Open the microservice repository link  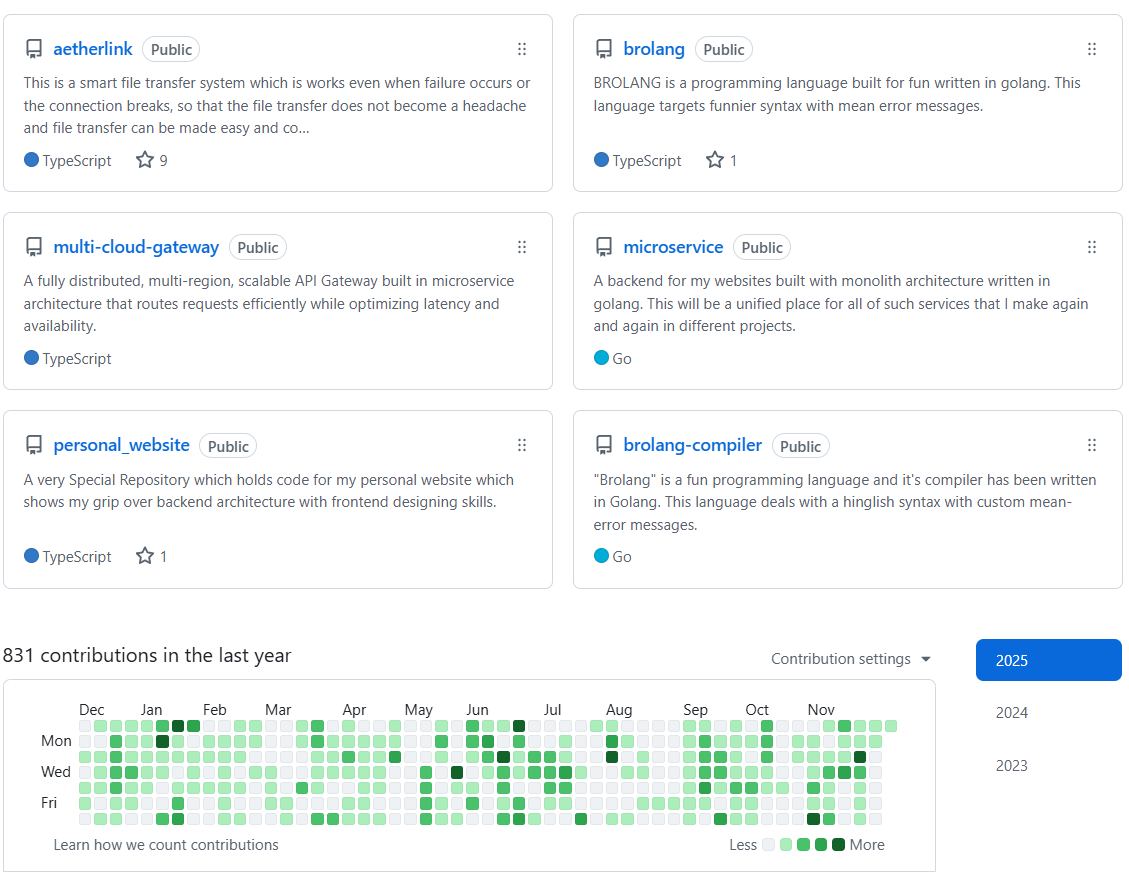click(x=673, y=247)
